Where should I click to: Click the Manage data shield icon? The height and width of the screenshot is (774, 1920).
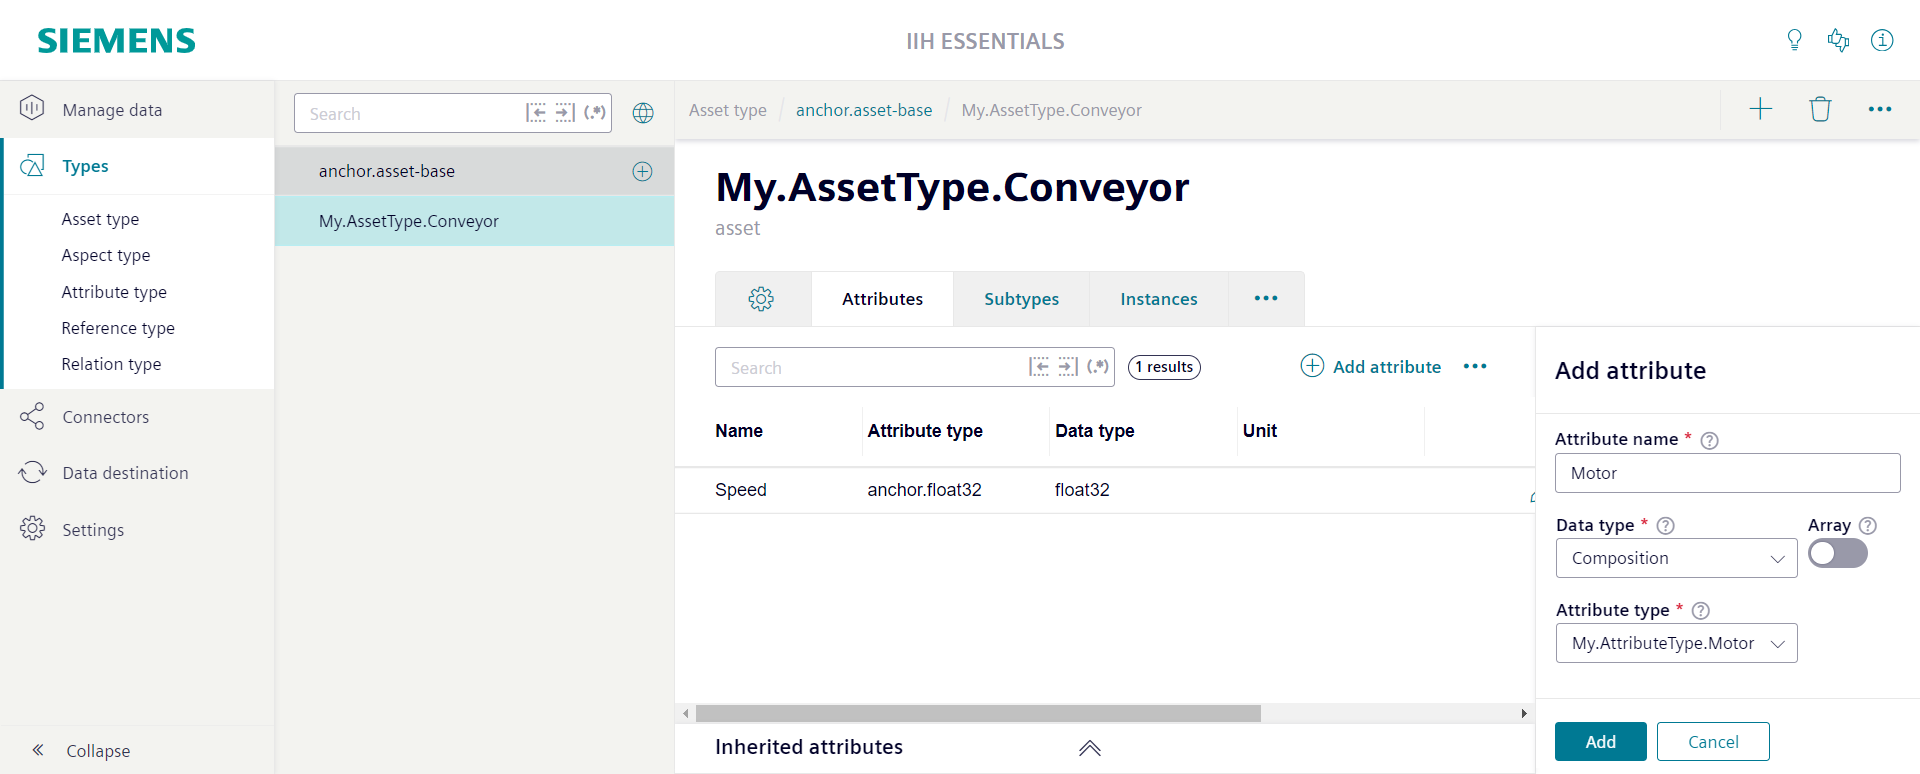point(32,108)
